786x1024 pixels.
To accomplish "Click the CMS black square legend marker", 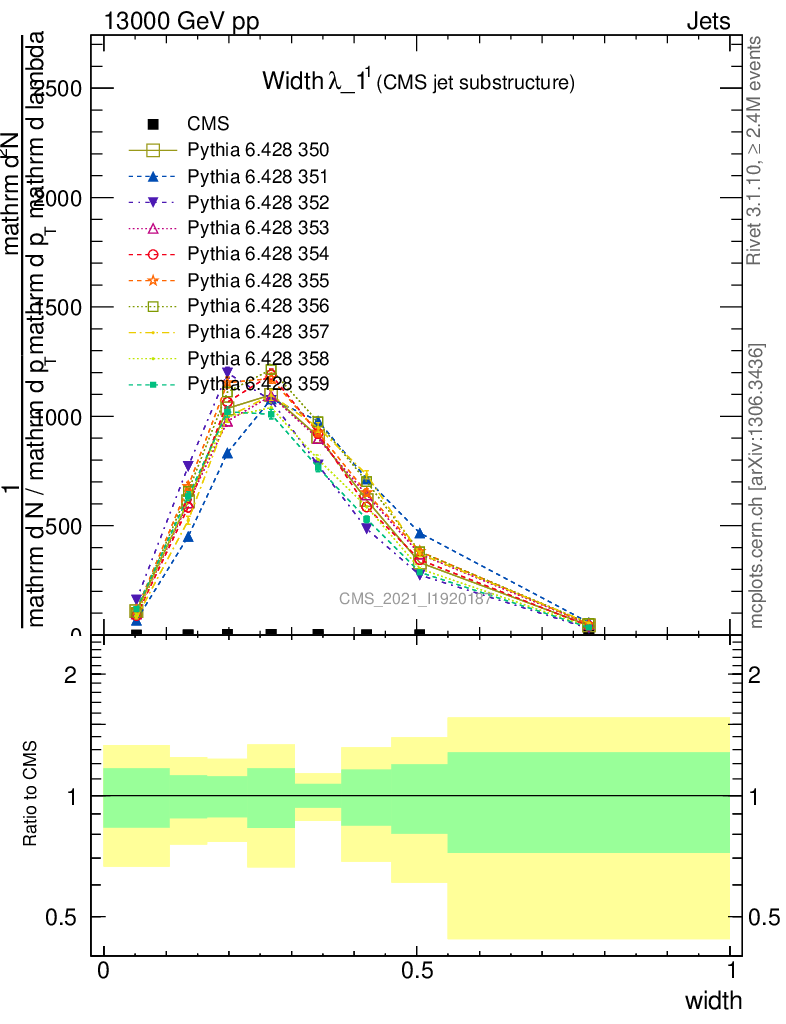I will [153, 124].
